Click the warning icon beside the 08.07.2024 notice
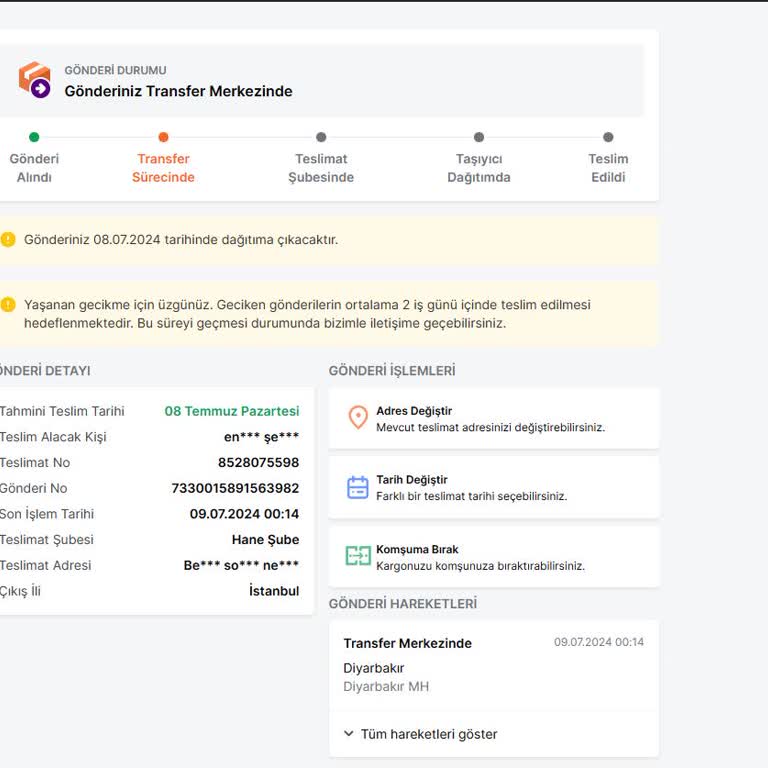This screenshot has width=768, height=768. (x=8, y=239)
